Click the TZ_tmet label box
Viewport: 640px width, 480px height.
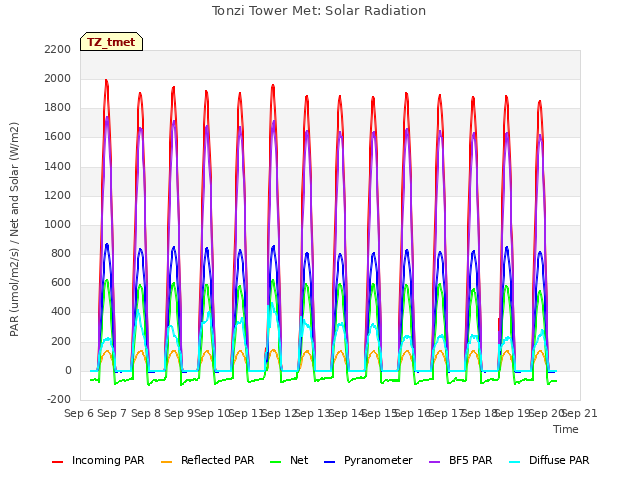pyautogui.click(x=111, y=42)
